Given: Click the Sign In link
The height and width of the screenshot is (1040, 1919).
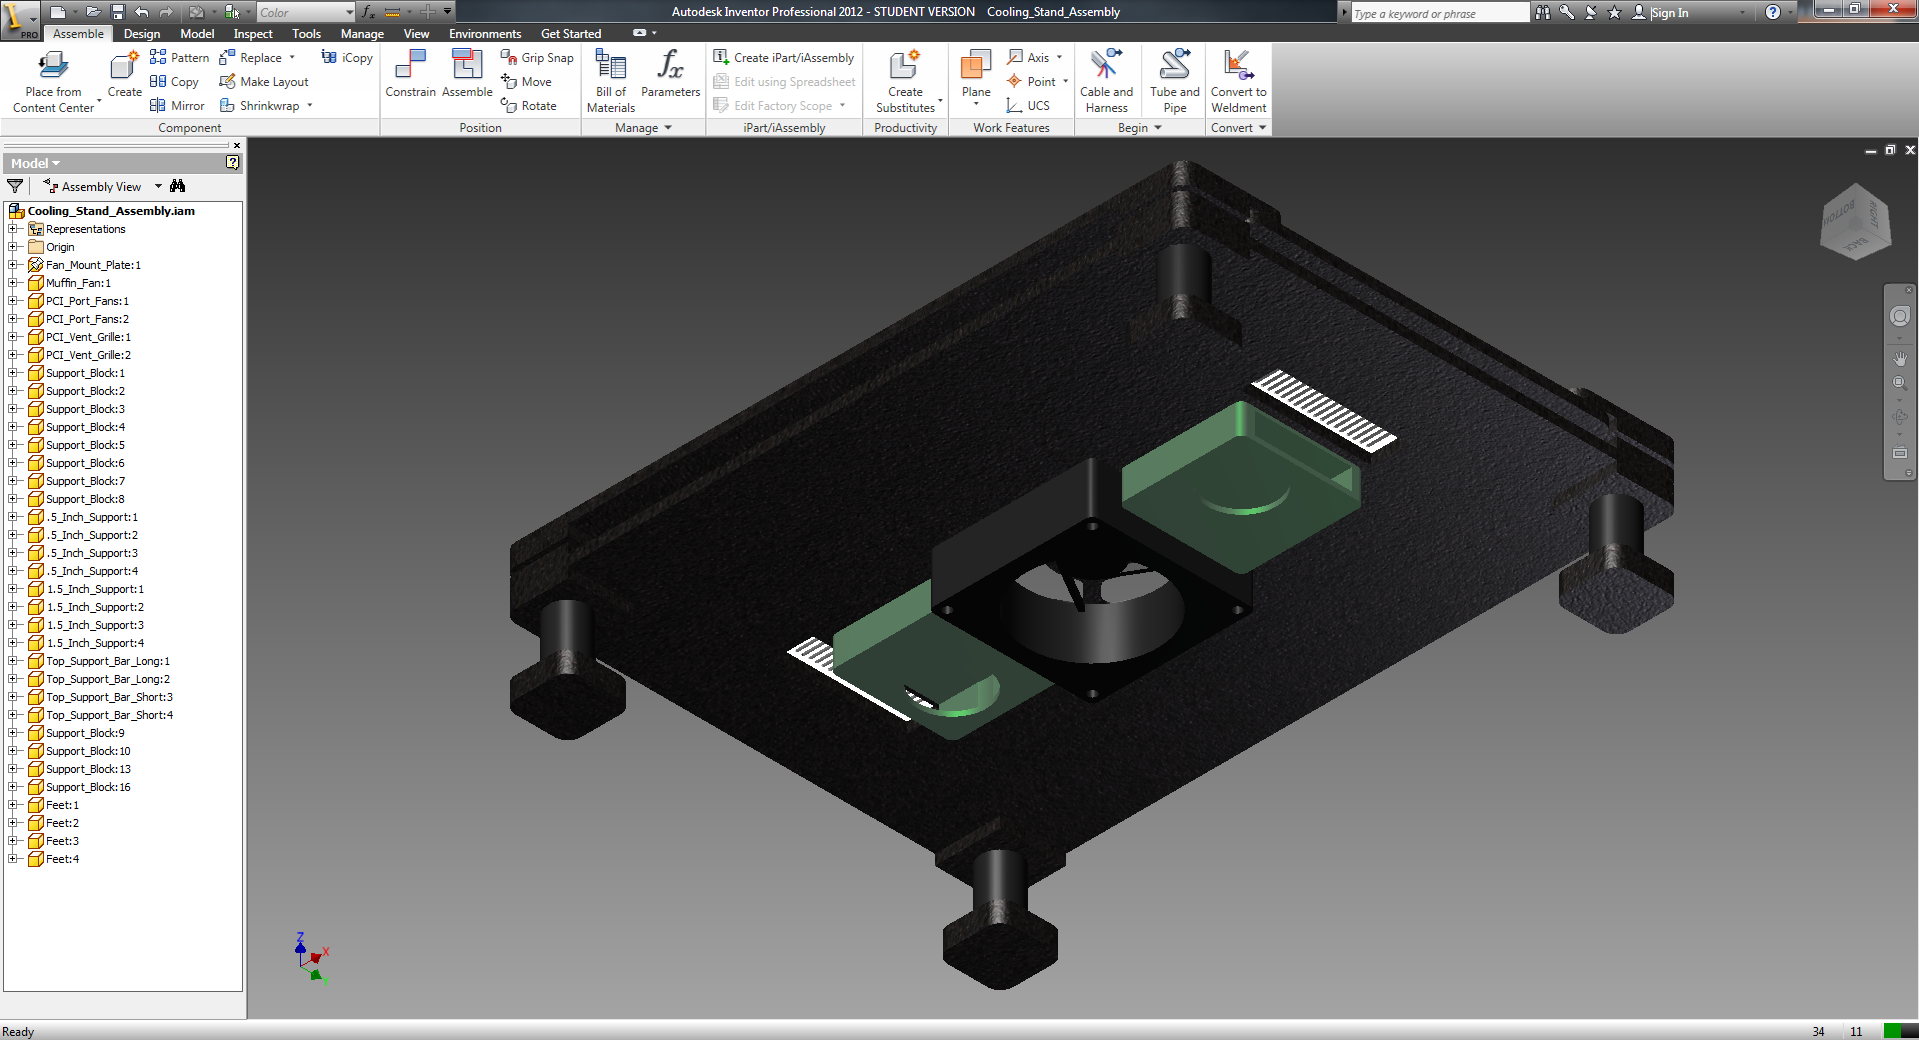Looking at the screenshot, I should 1669,13.
